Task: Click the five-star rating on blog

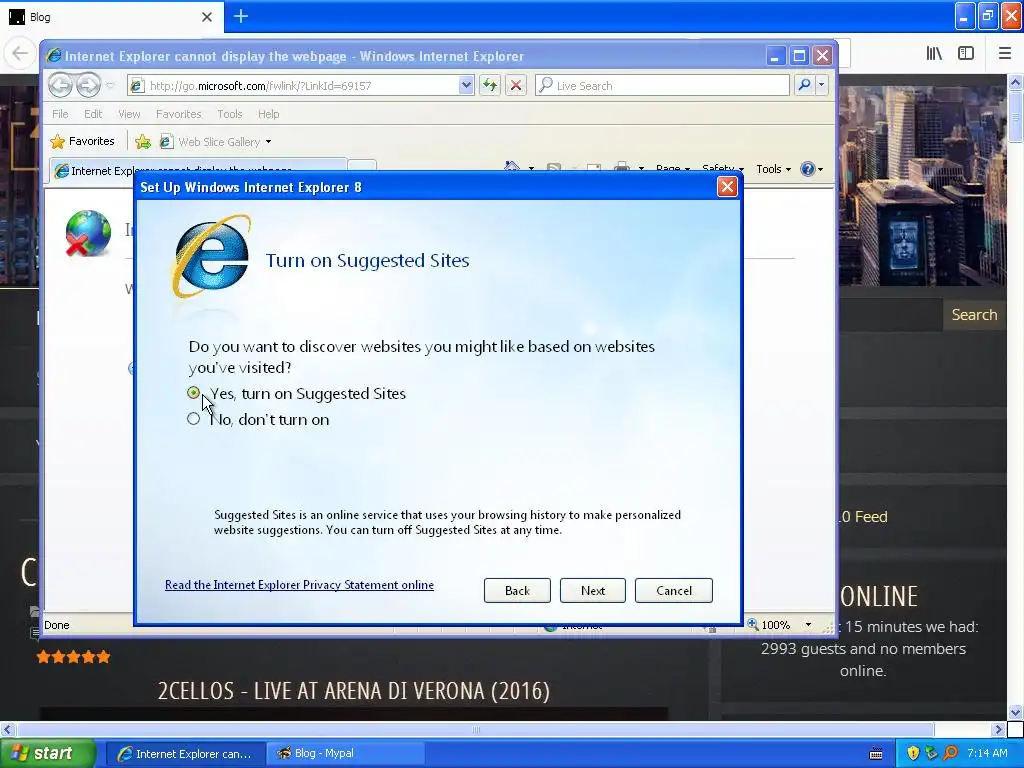Action: pyautogui.click(x=73, y=657)
